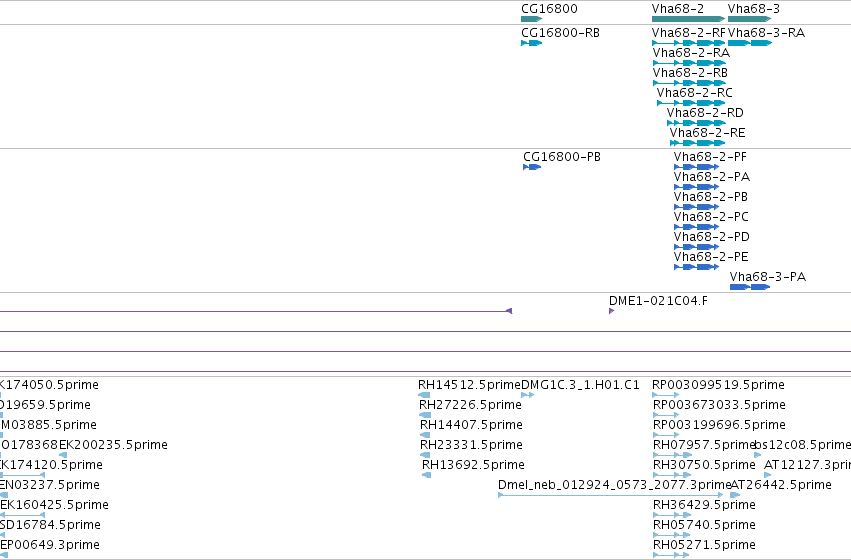Select the teal Vha68-3 gene bar
The image size is (851, 560).
(x=750, y=19)
